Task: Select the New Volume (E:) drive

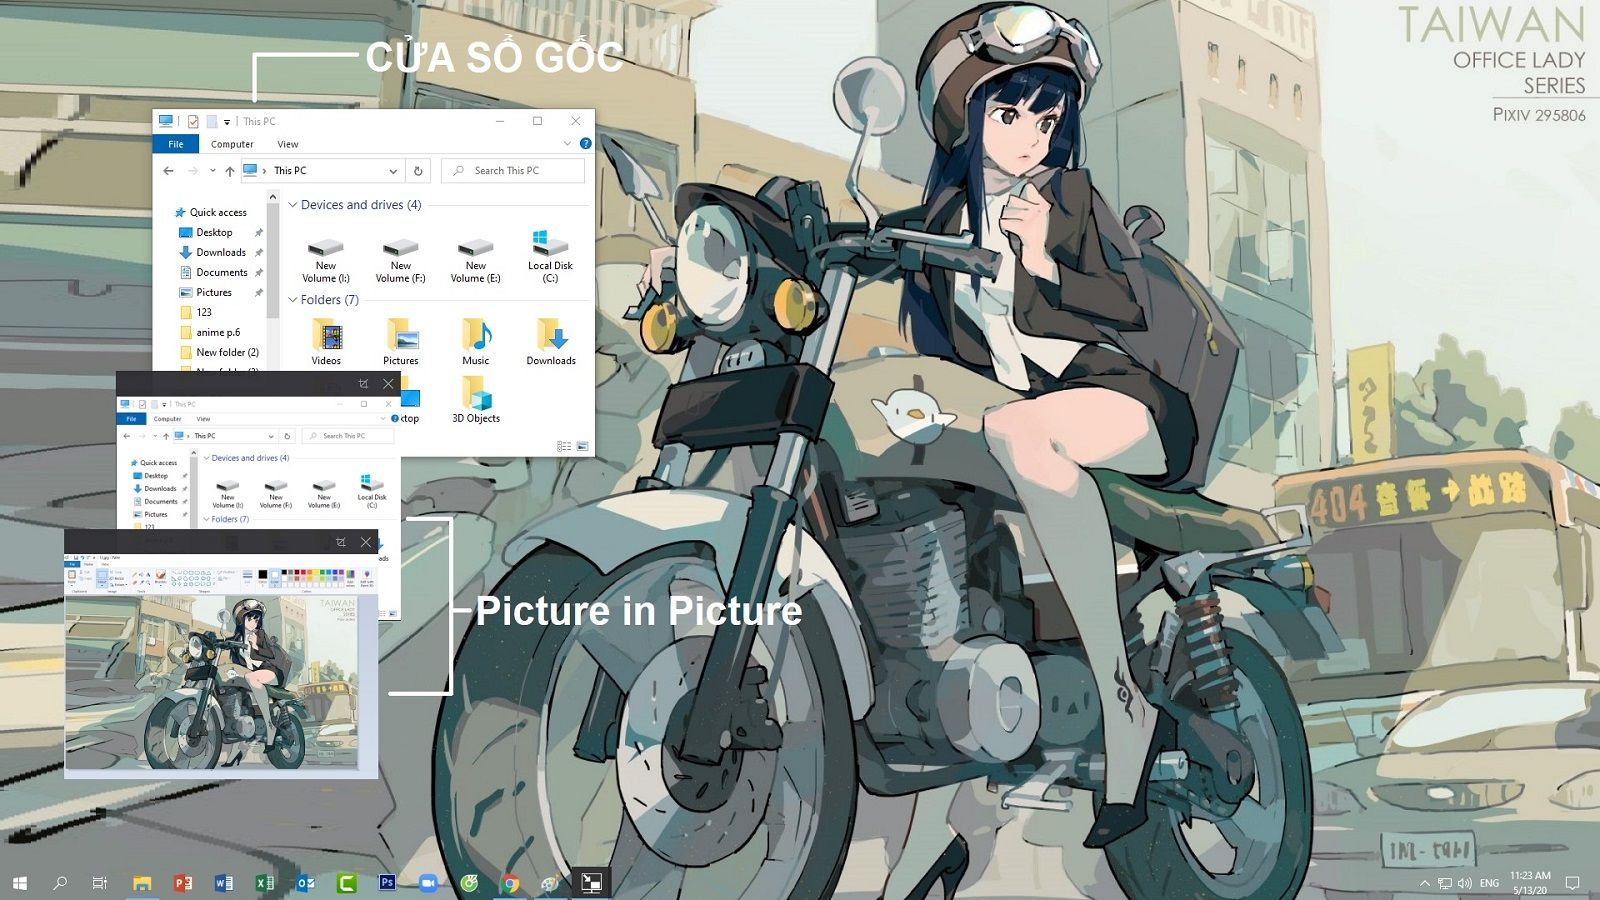Action: tap(476, 260)
